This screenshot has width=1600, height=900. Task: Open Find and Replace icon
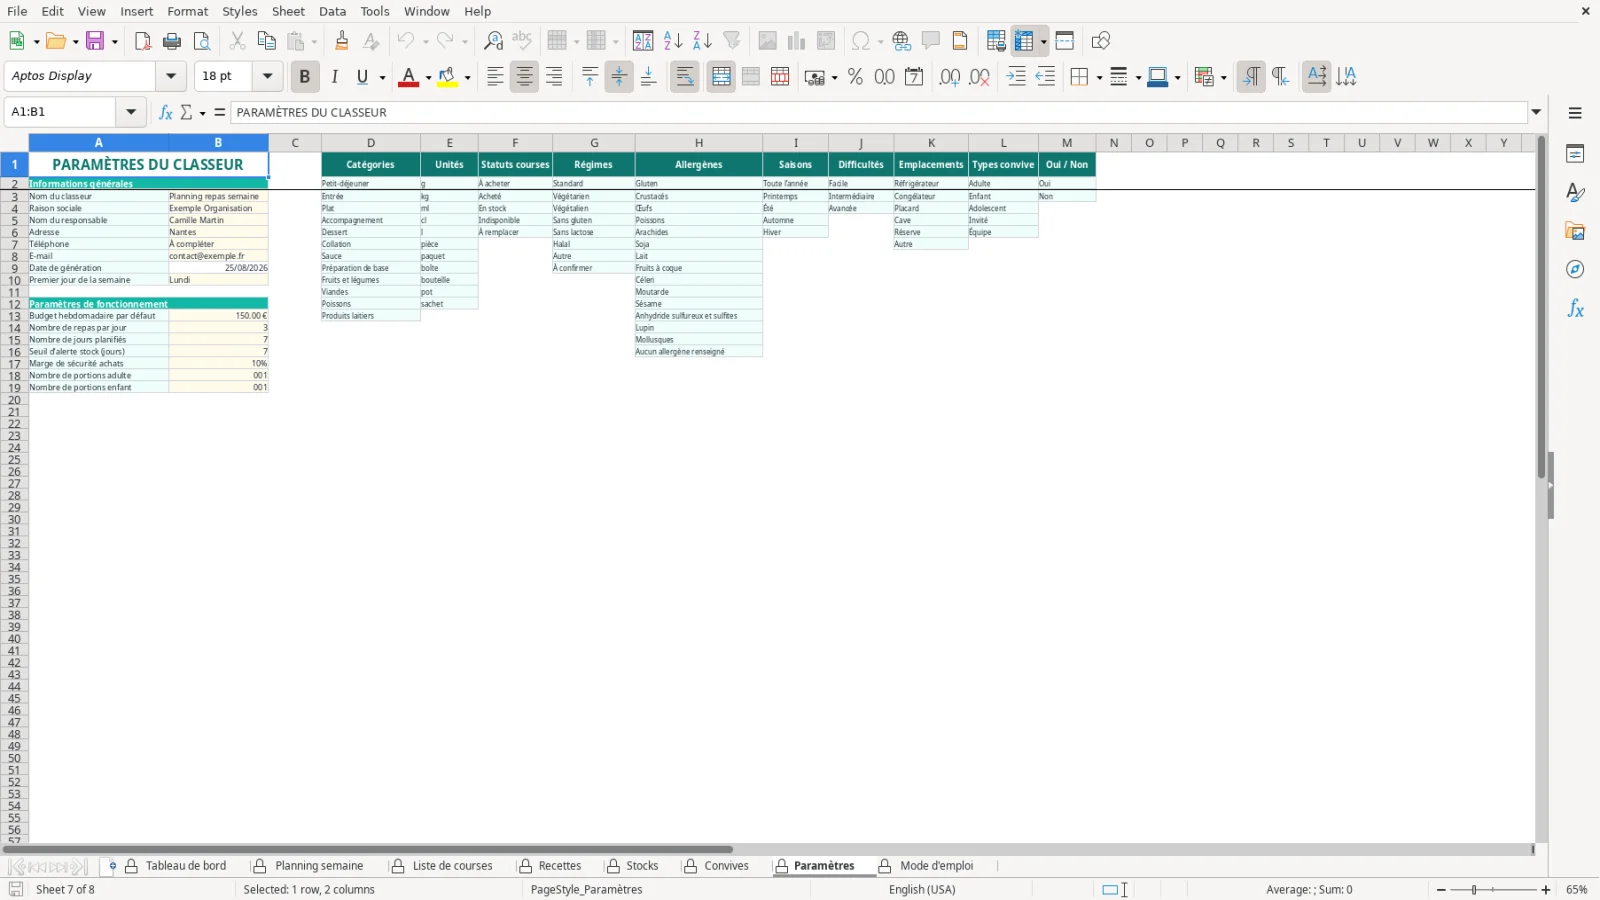click(x=493, y=41)
